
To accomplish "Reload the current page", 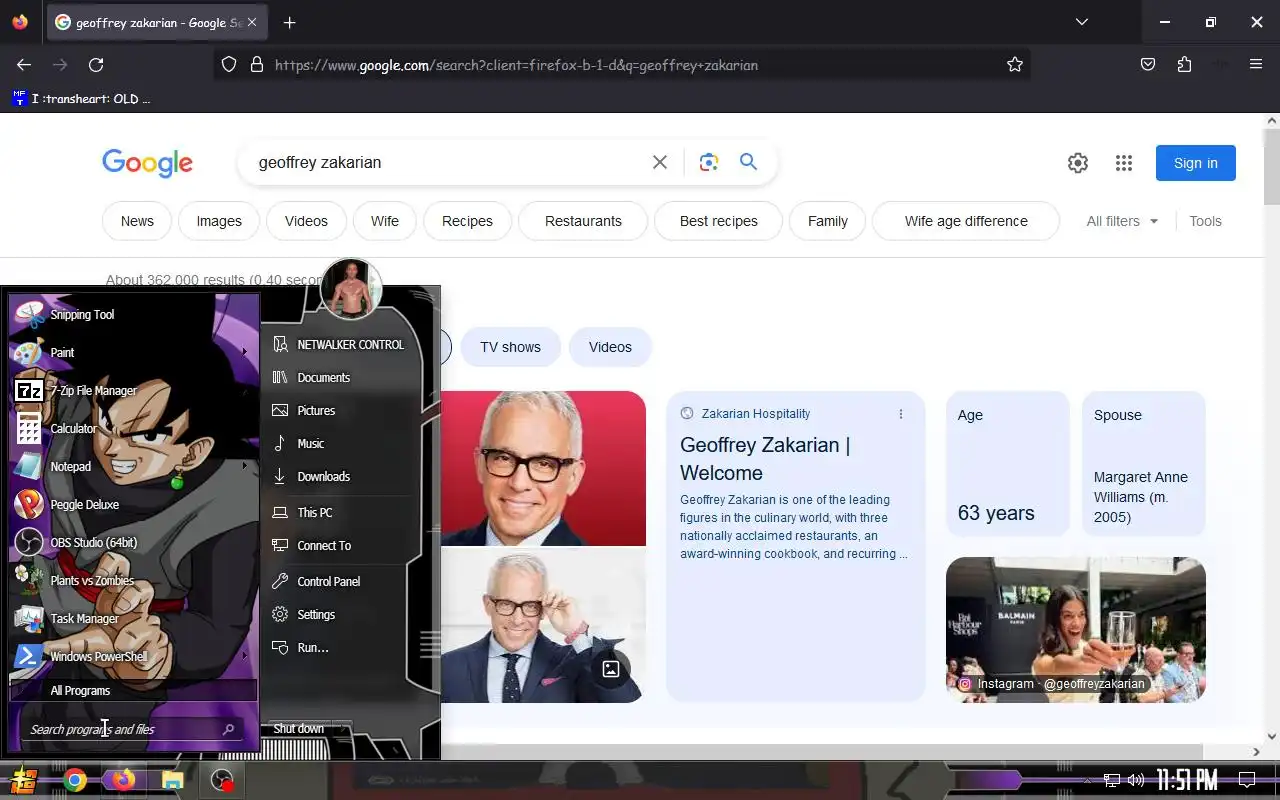I will (96, 64).
